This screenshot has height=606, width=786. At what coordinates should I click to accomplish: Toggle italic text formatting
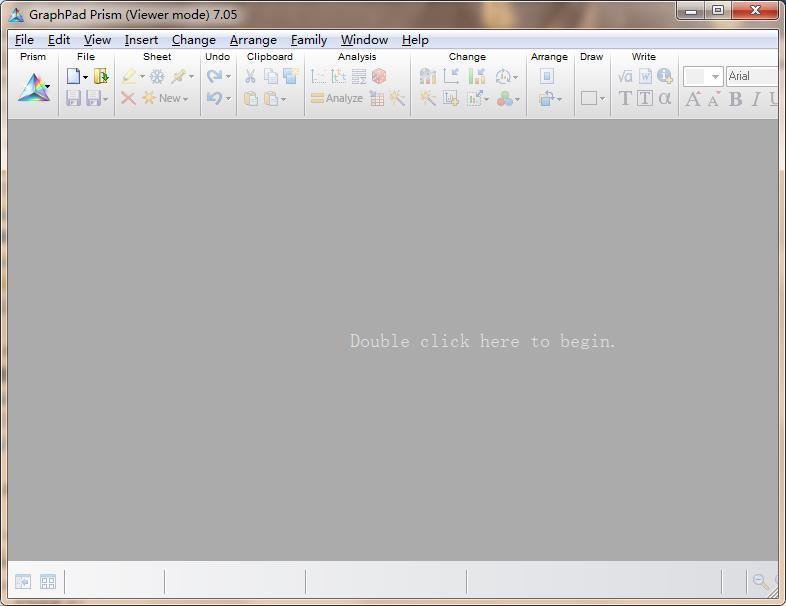click(x=756, y=98)
